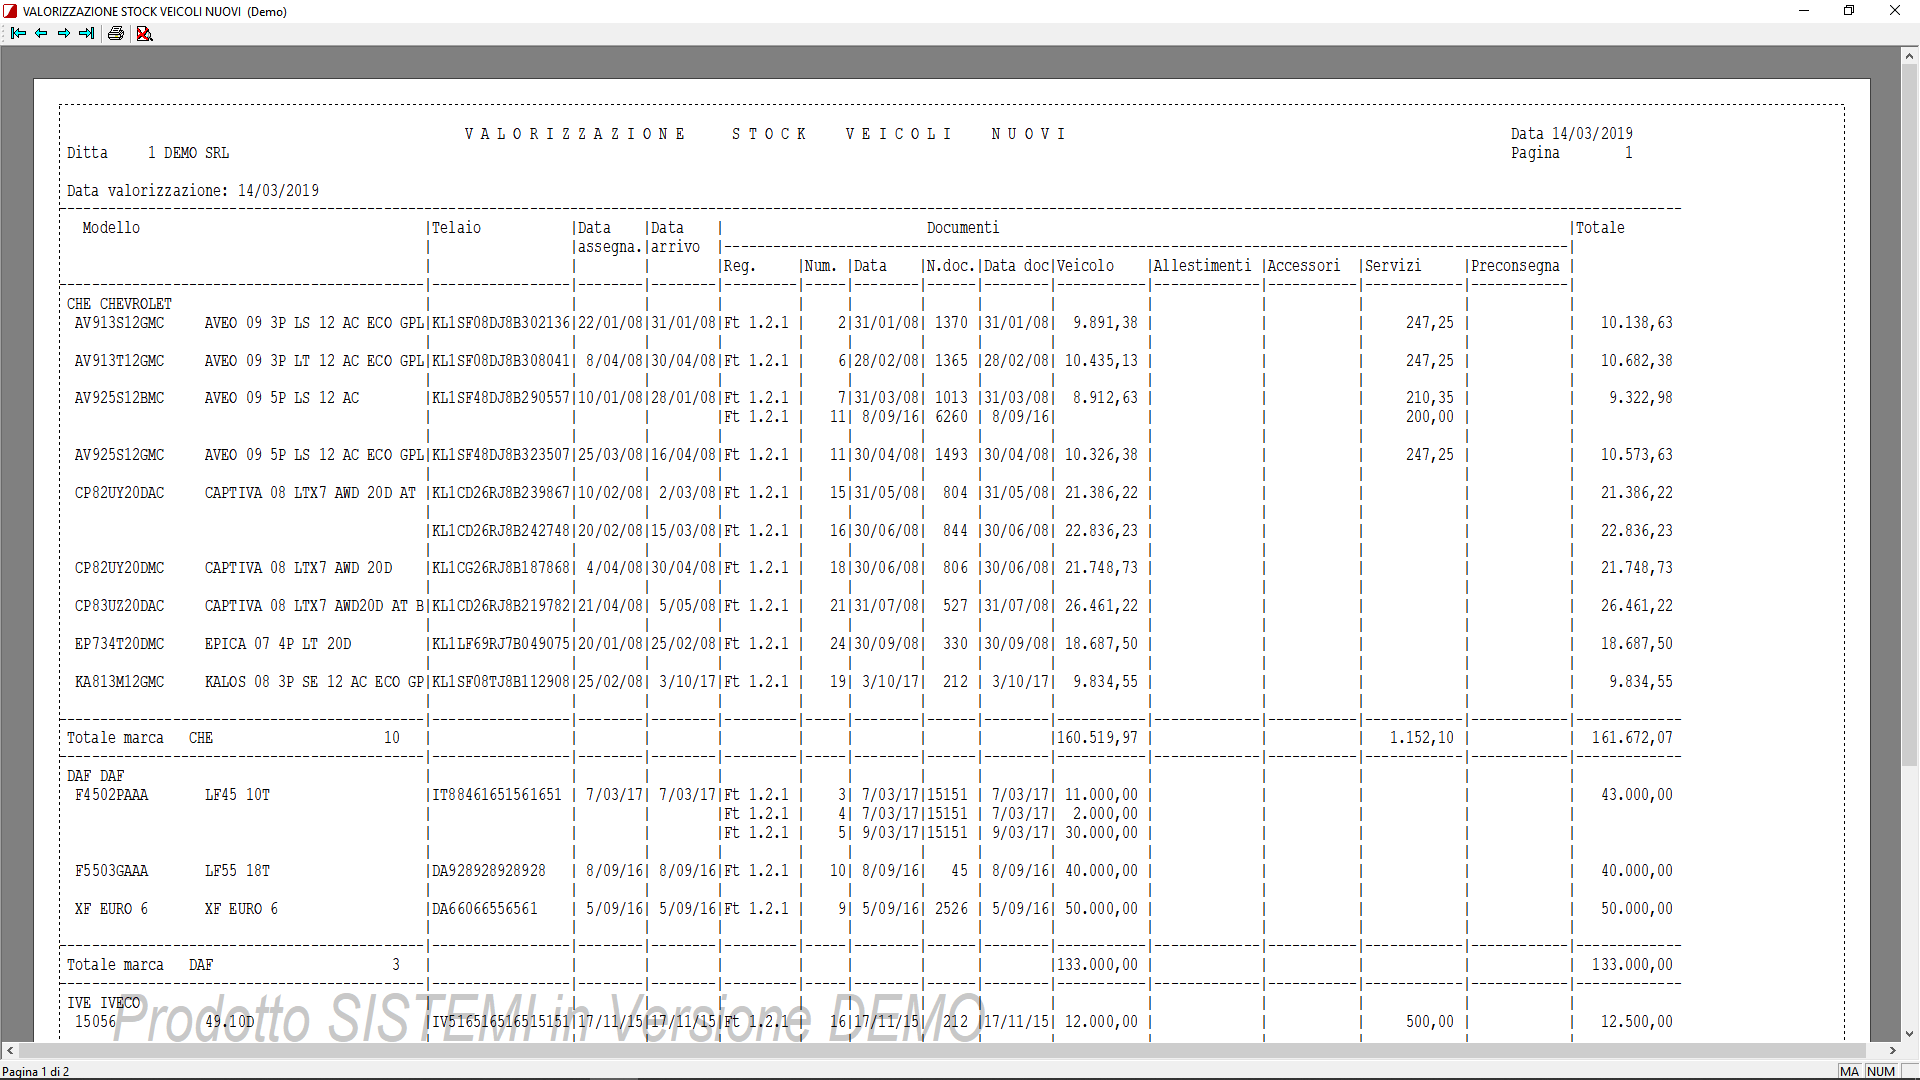
Task: Jump to the last page of the report
Action: [x=87, y=33]
